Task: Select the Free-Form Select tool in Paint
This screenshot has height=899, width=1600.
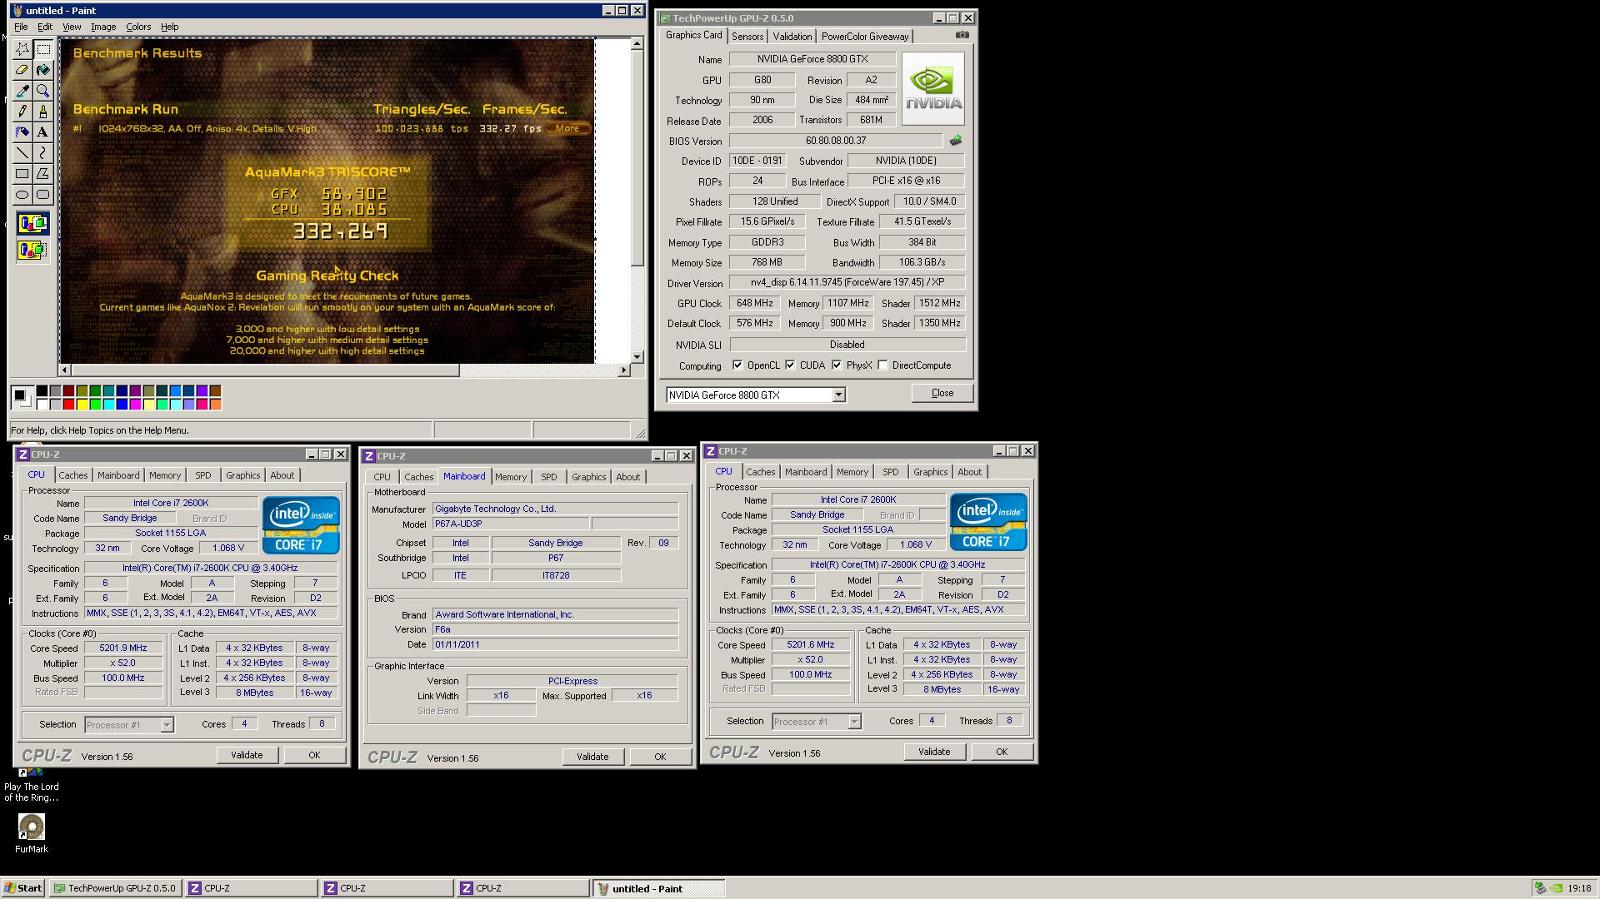Action: click(22, 48)
